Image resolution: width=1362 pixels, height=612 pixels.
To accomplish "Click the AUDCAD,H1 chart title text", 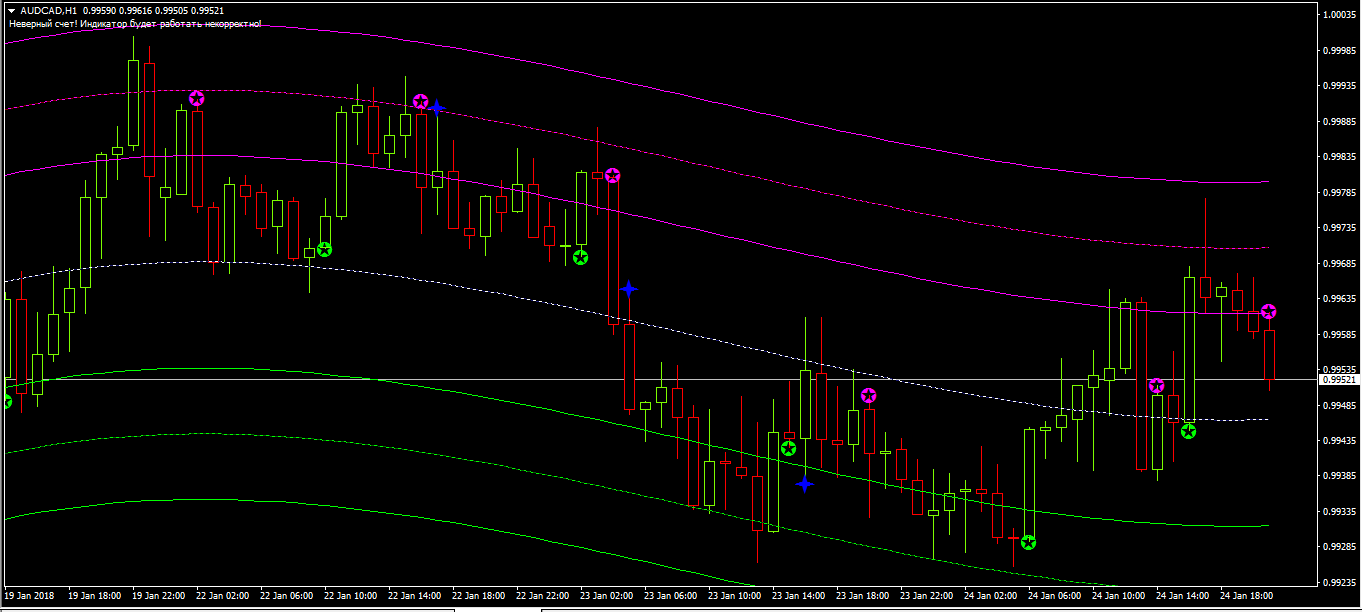I will (50, 10).
